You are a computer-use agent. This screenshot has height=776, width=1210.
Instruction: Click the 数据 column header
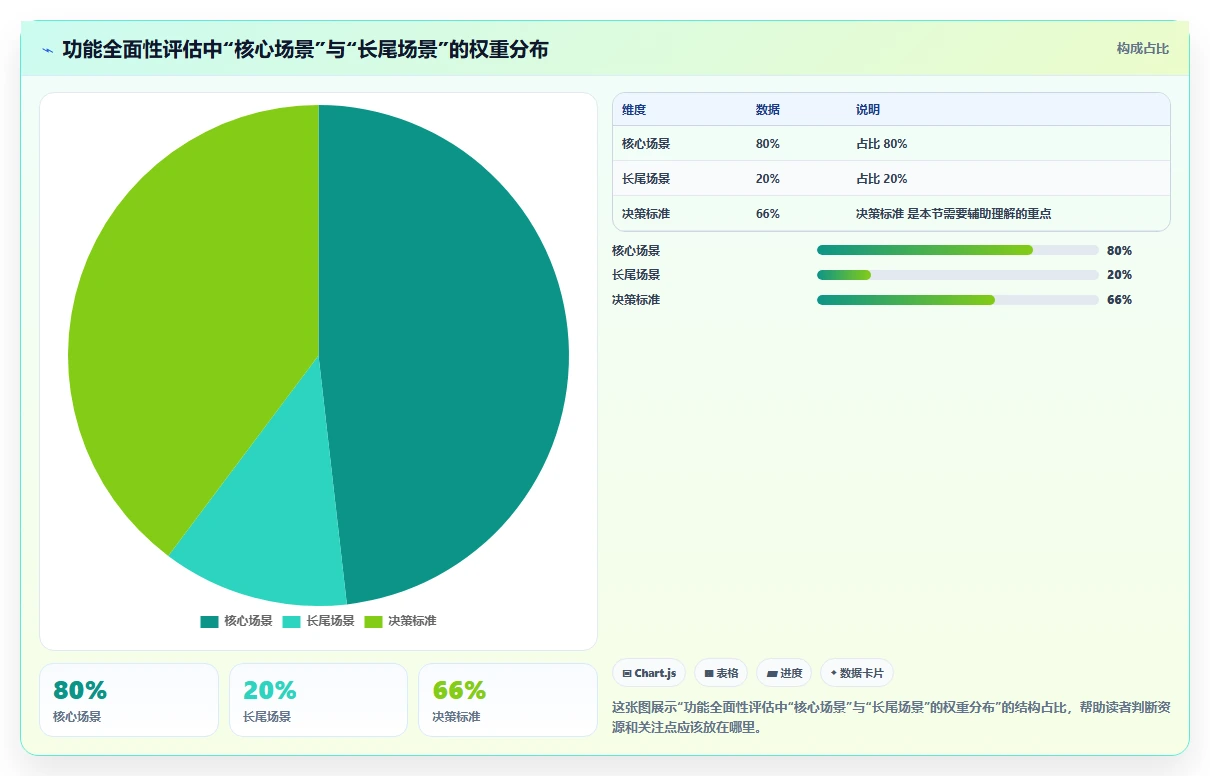(768, 110)
